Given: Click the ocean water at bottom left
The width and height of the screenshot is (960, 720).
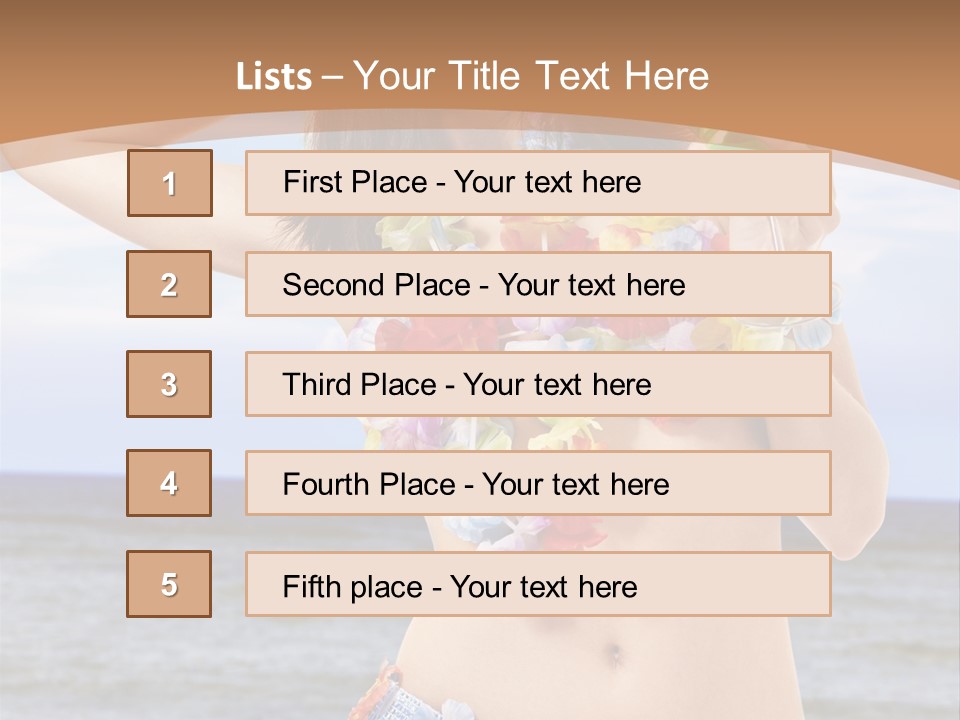Looking at the screenshot, I should coord(60,600).
